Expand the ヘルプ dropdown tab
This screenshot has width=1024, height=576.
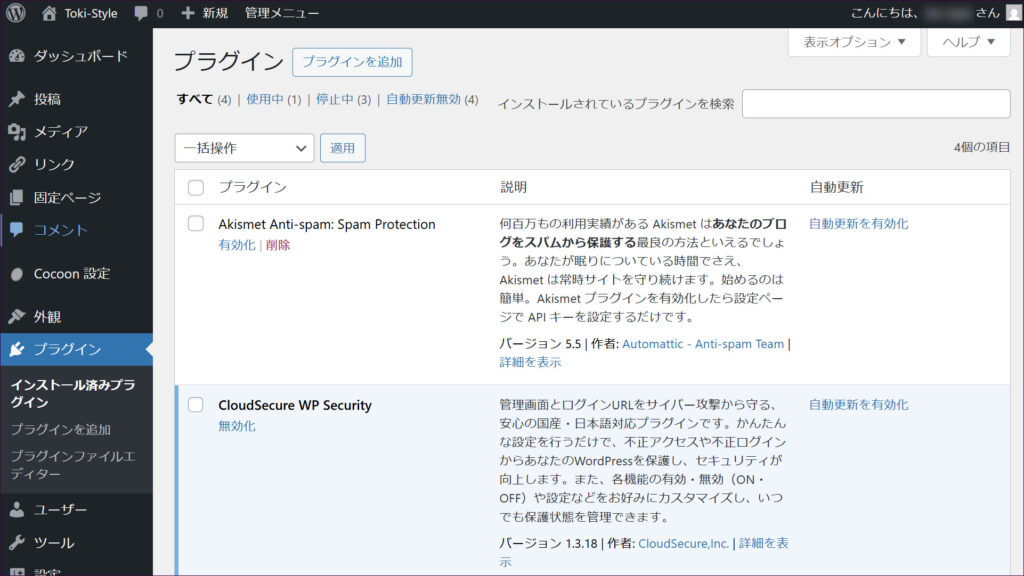click(x=968, y=42)
